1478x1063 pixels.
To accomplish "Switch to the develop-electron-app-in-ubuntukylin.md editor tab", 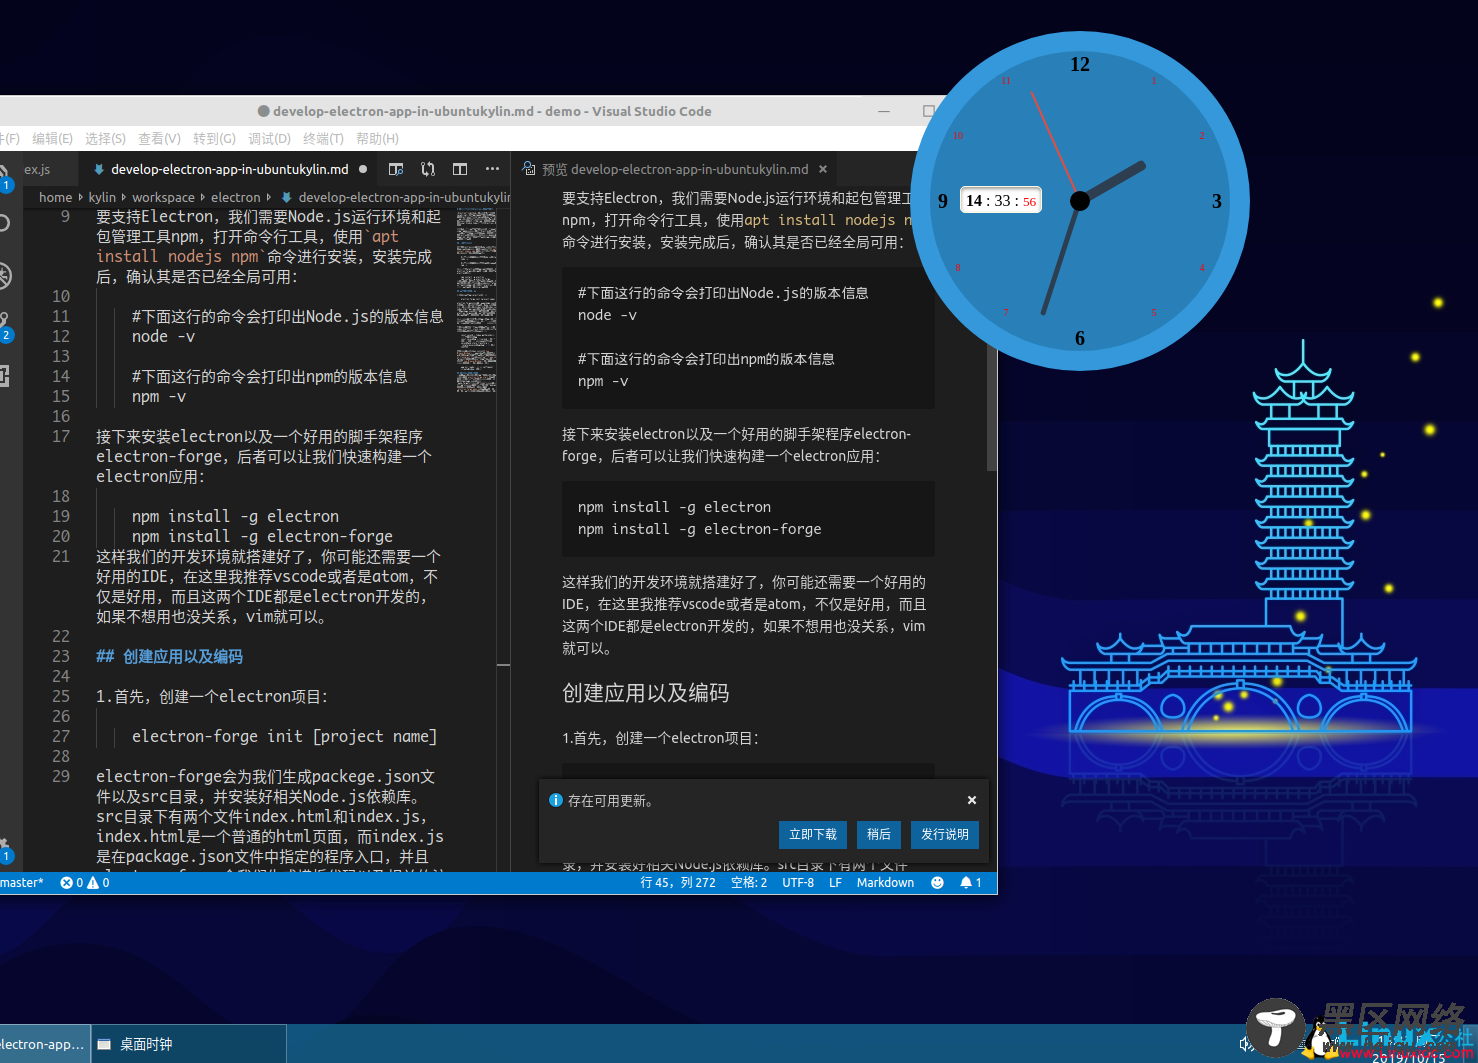I will 229,169.
